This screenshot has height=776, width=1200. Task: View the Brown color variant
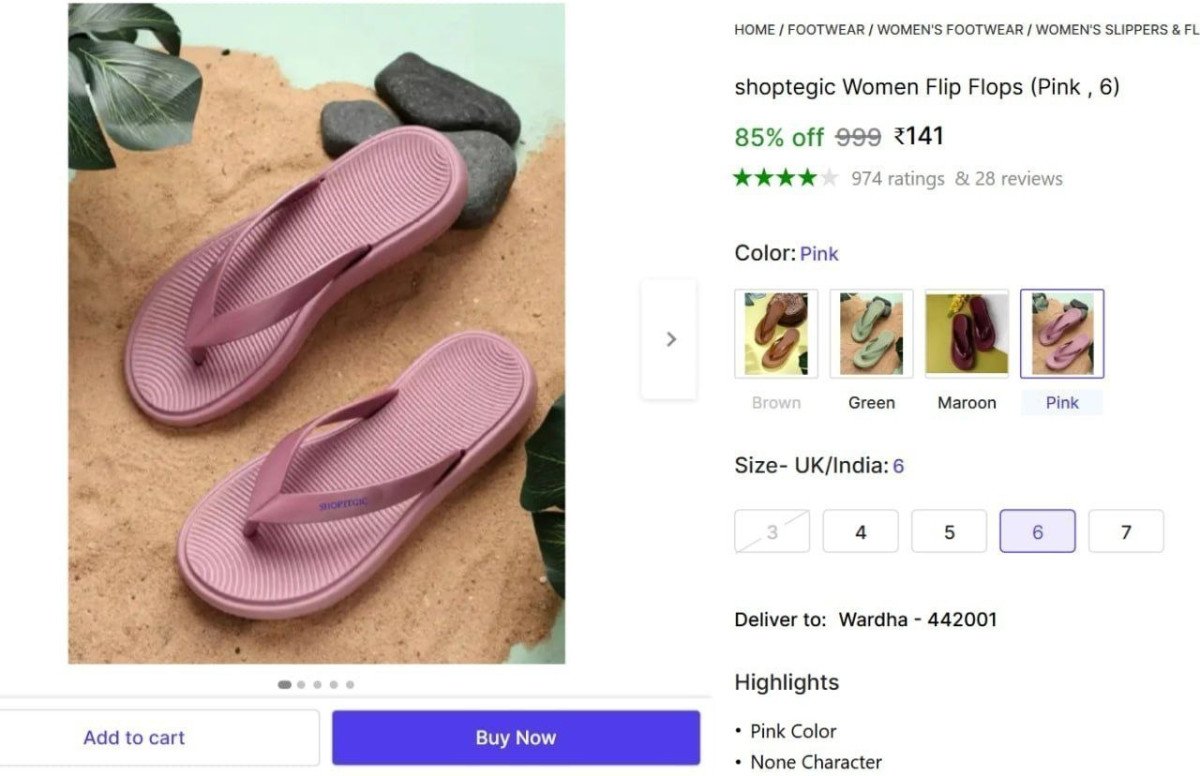tap(776, 333)
